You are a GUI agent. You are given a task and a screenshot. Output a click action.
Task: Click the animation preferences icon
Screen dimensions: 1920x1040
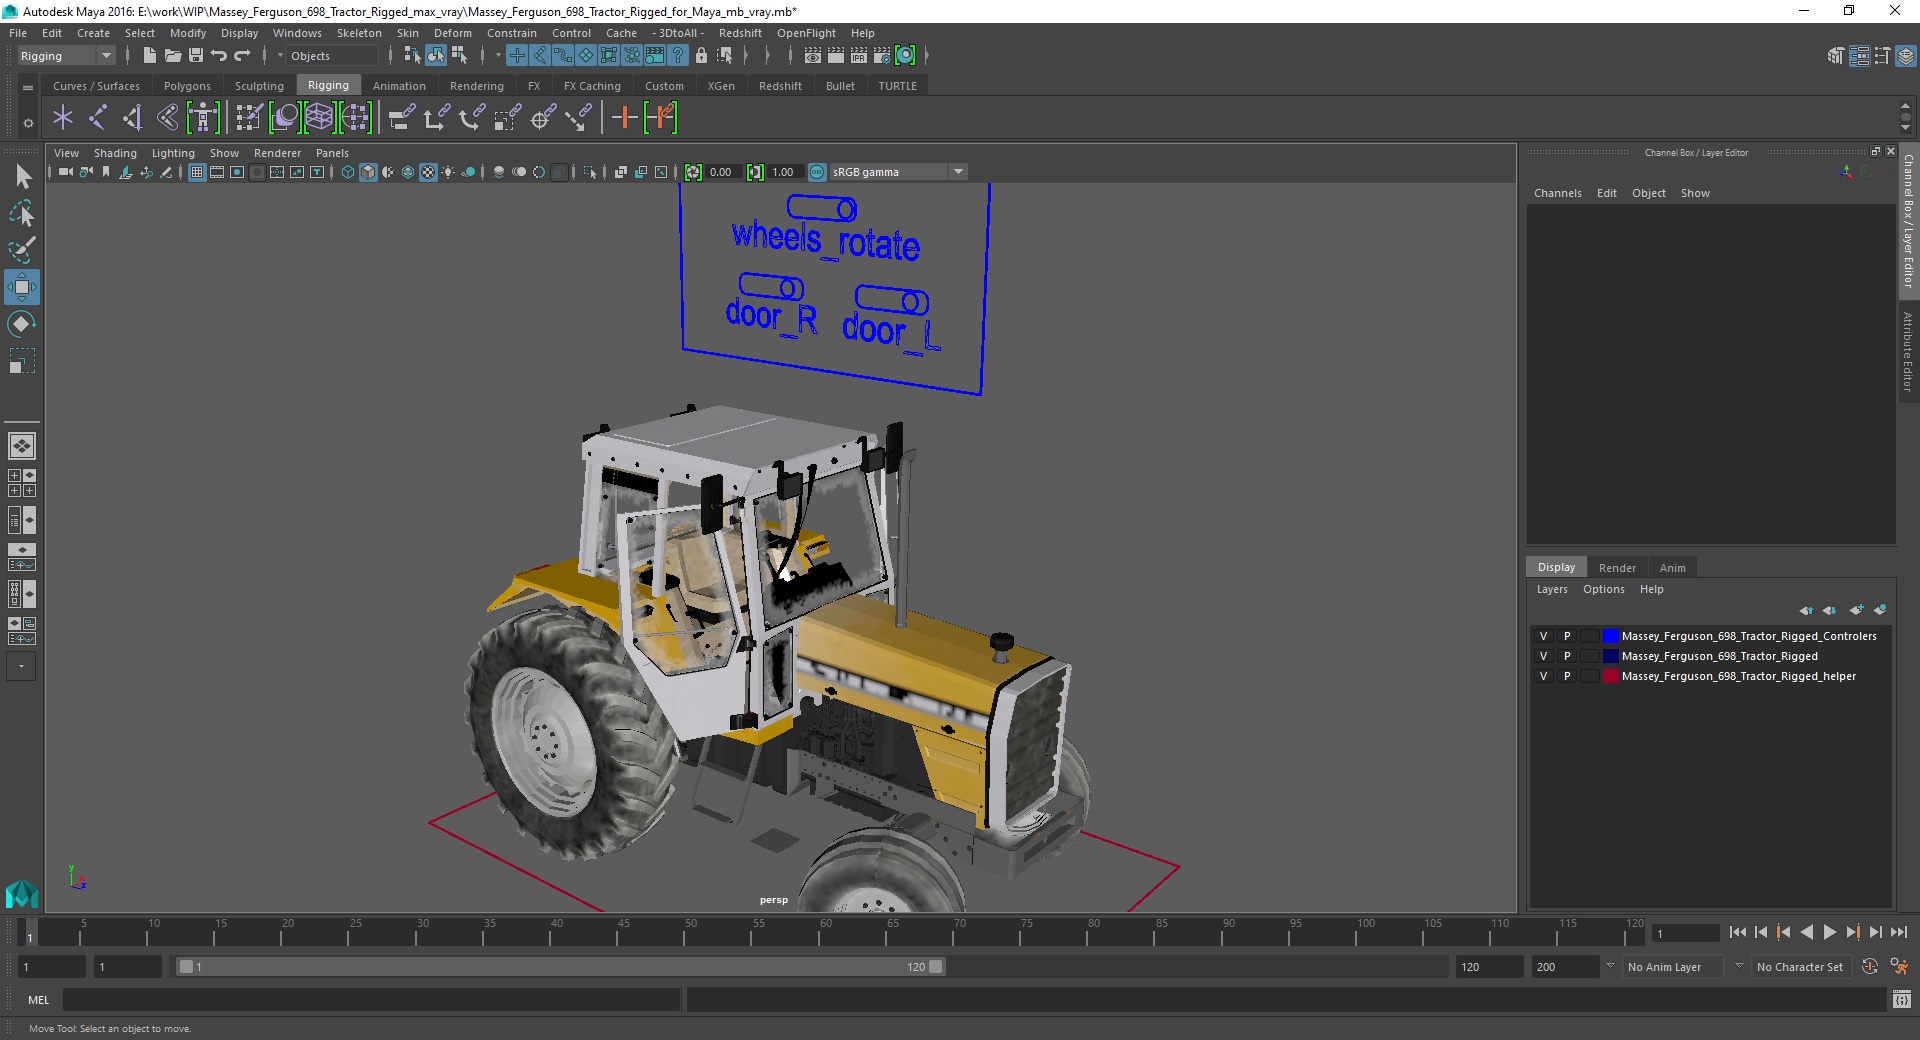(1899, 967)
